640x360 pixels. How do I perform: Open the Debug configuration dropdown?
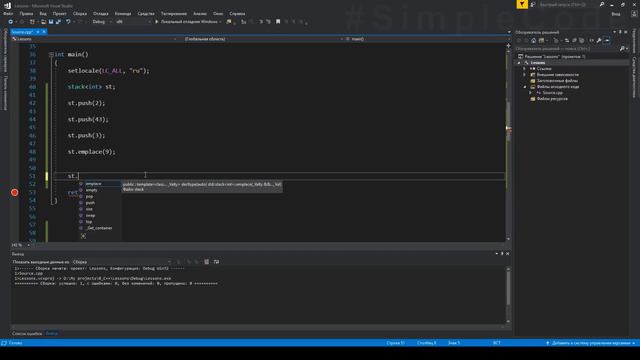[102, 22]
